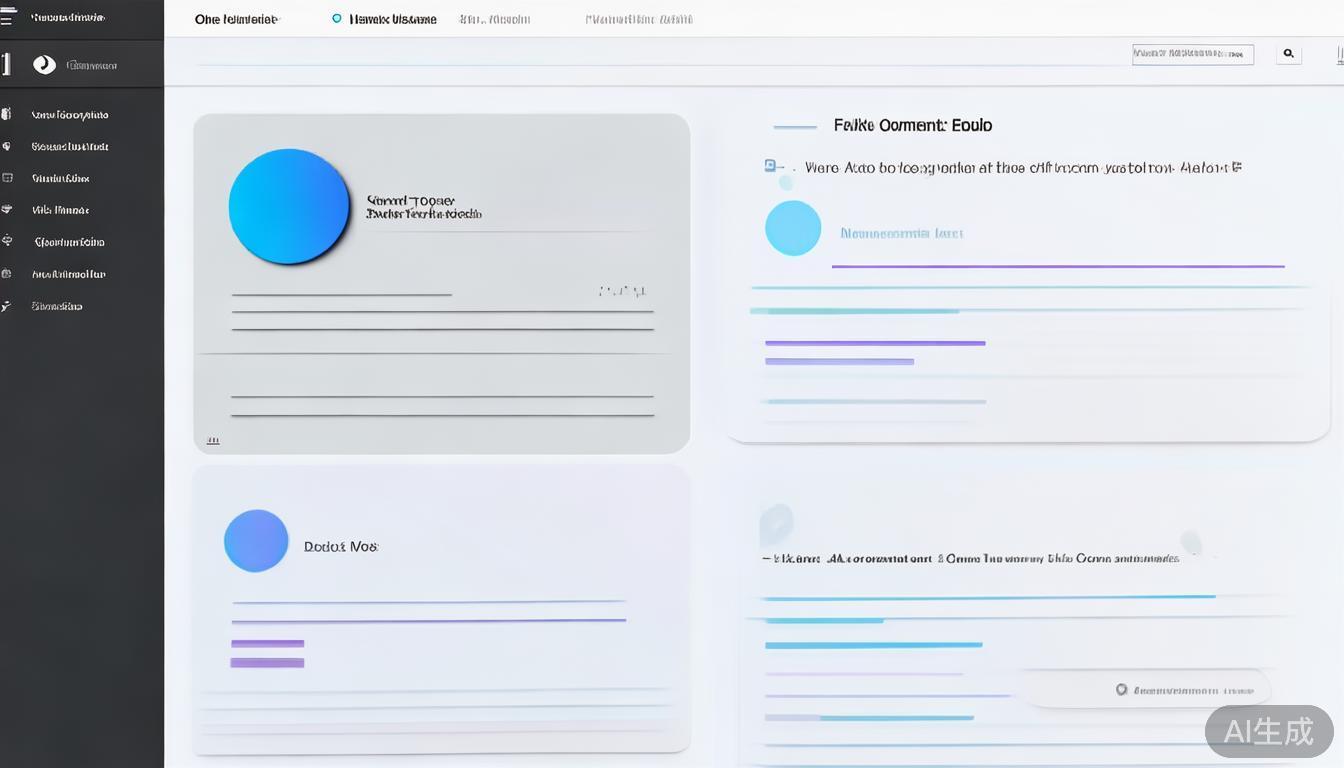Click the faint speech bubble icon in bottom-right card
Screen dimensions: 1344x768
[x=775, y=523]
